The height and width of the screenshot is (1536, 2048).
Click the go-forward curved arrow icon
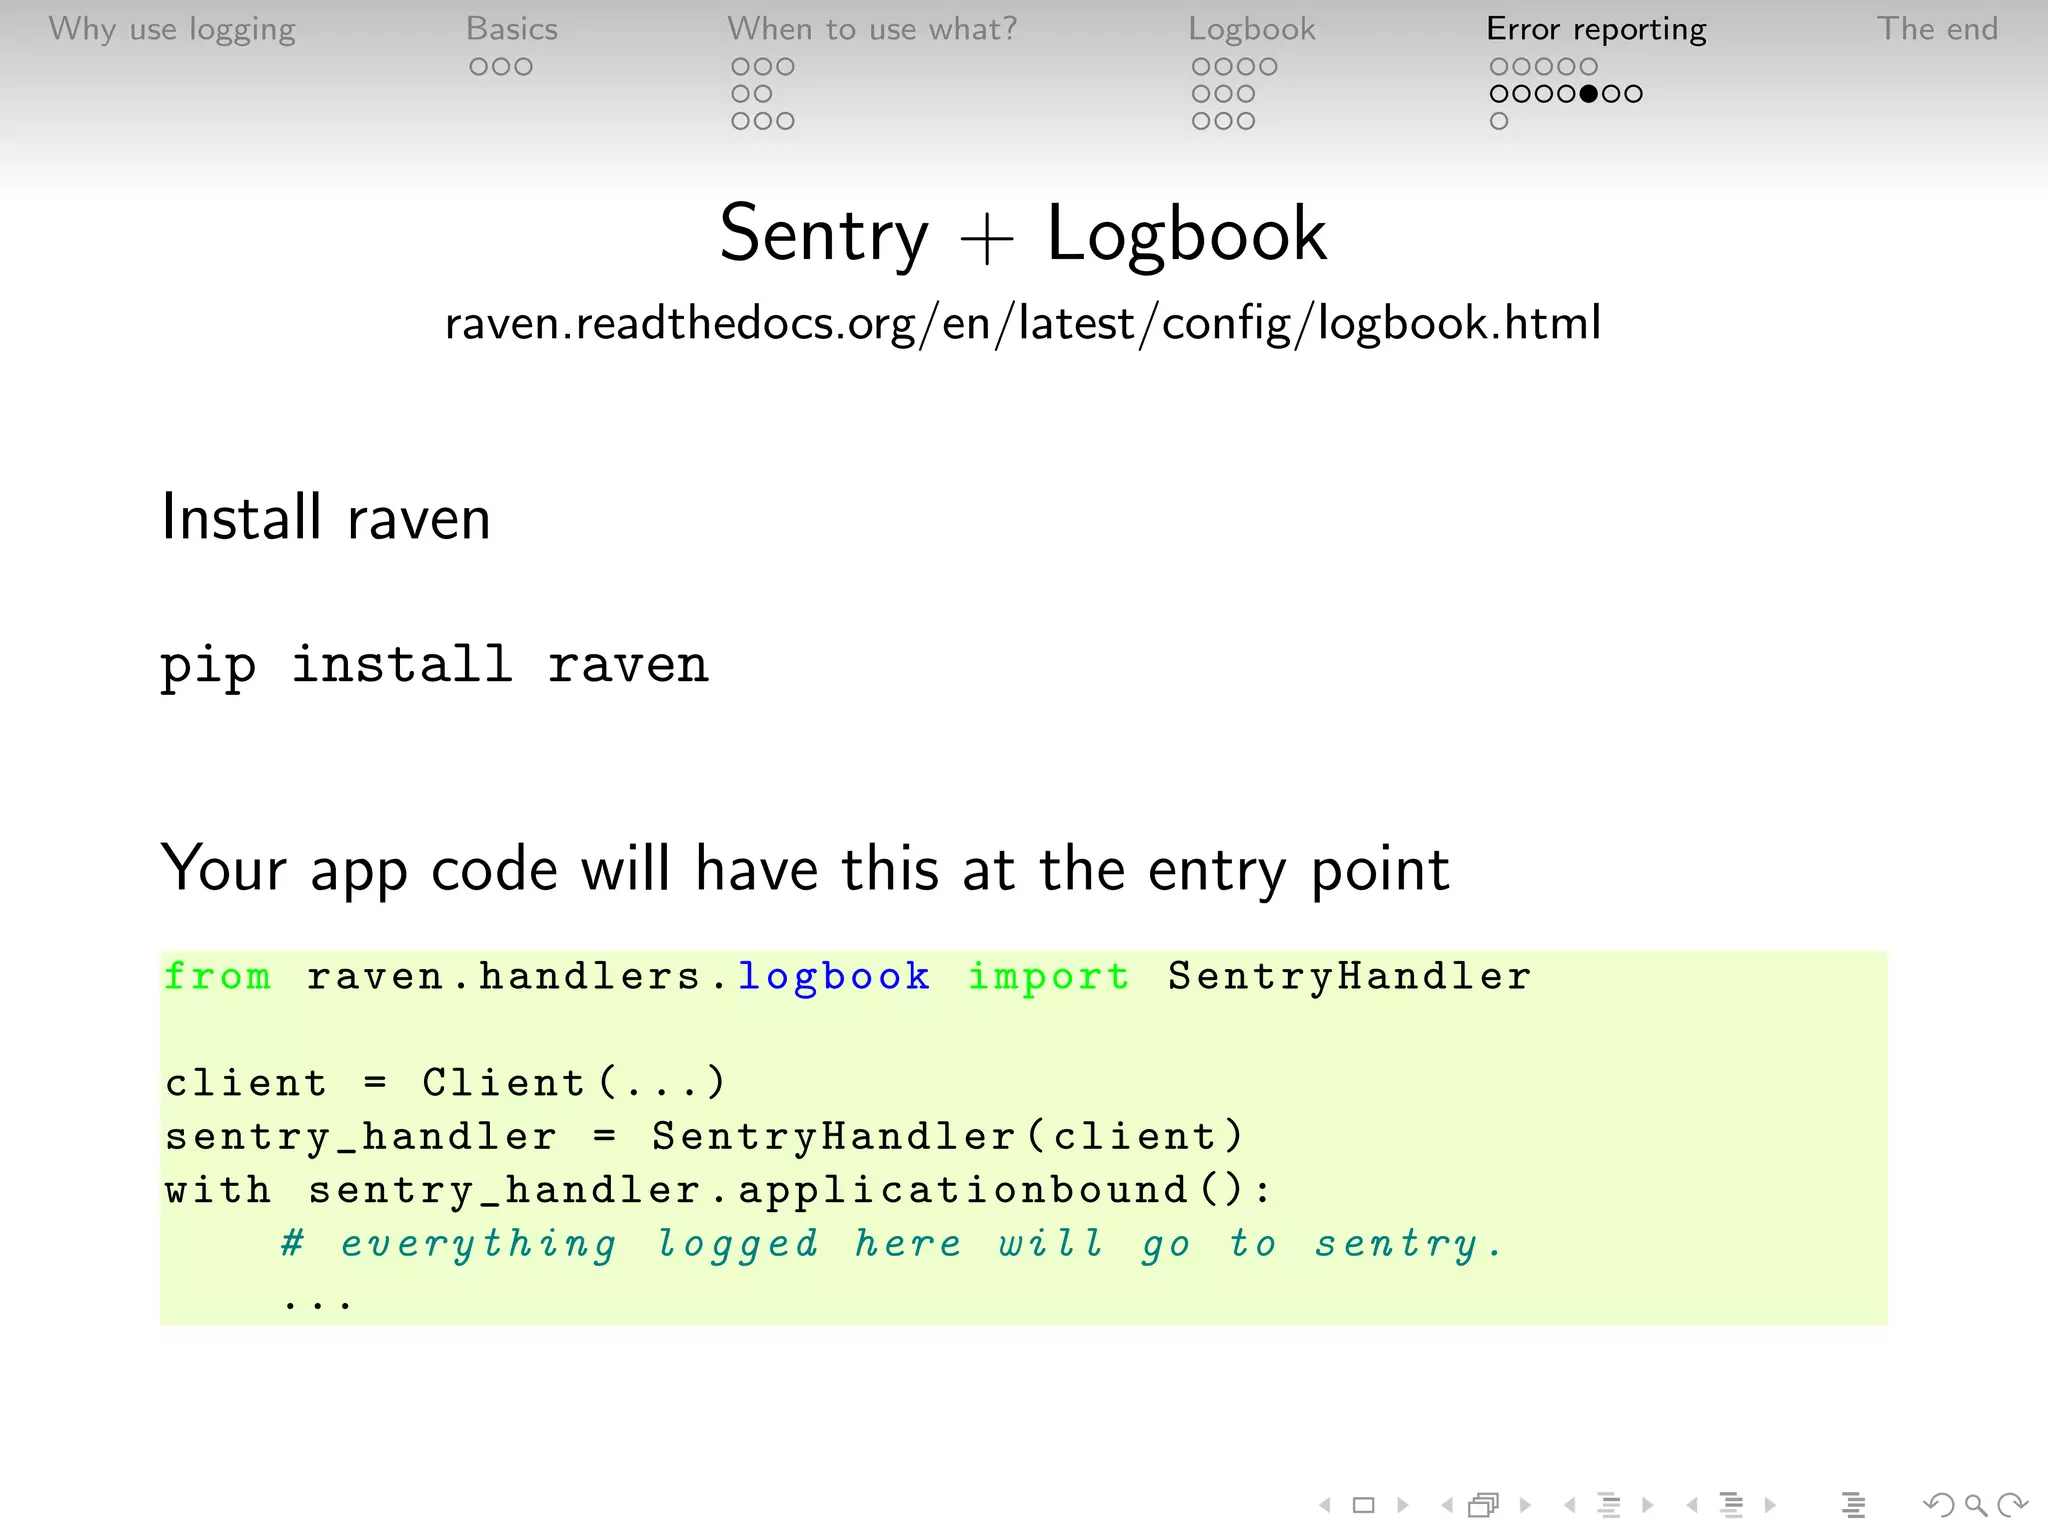point(2012,1504)
